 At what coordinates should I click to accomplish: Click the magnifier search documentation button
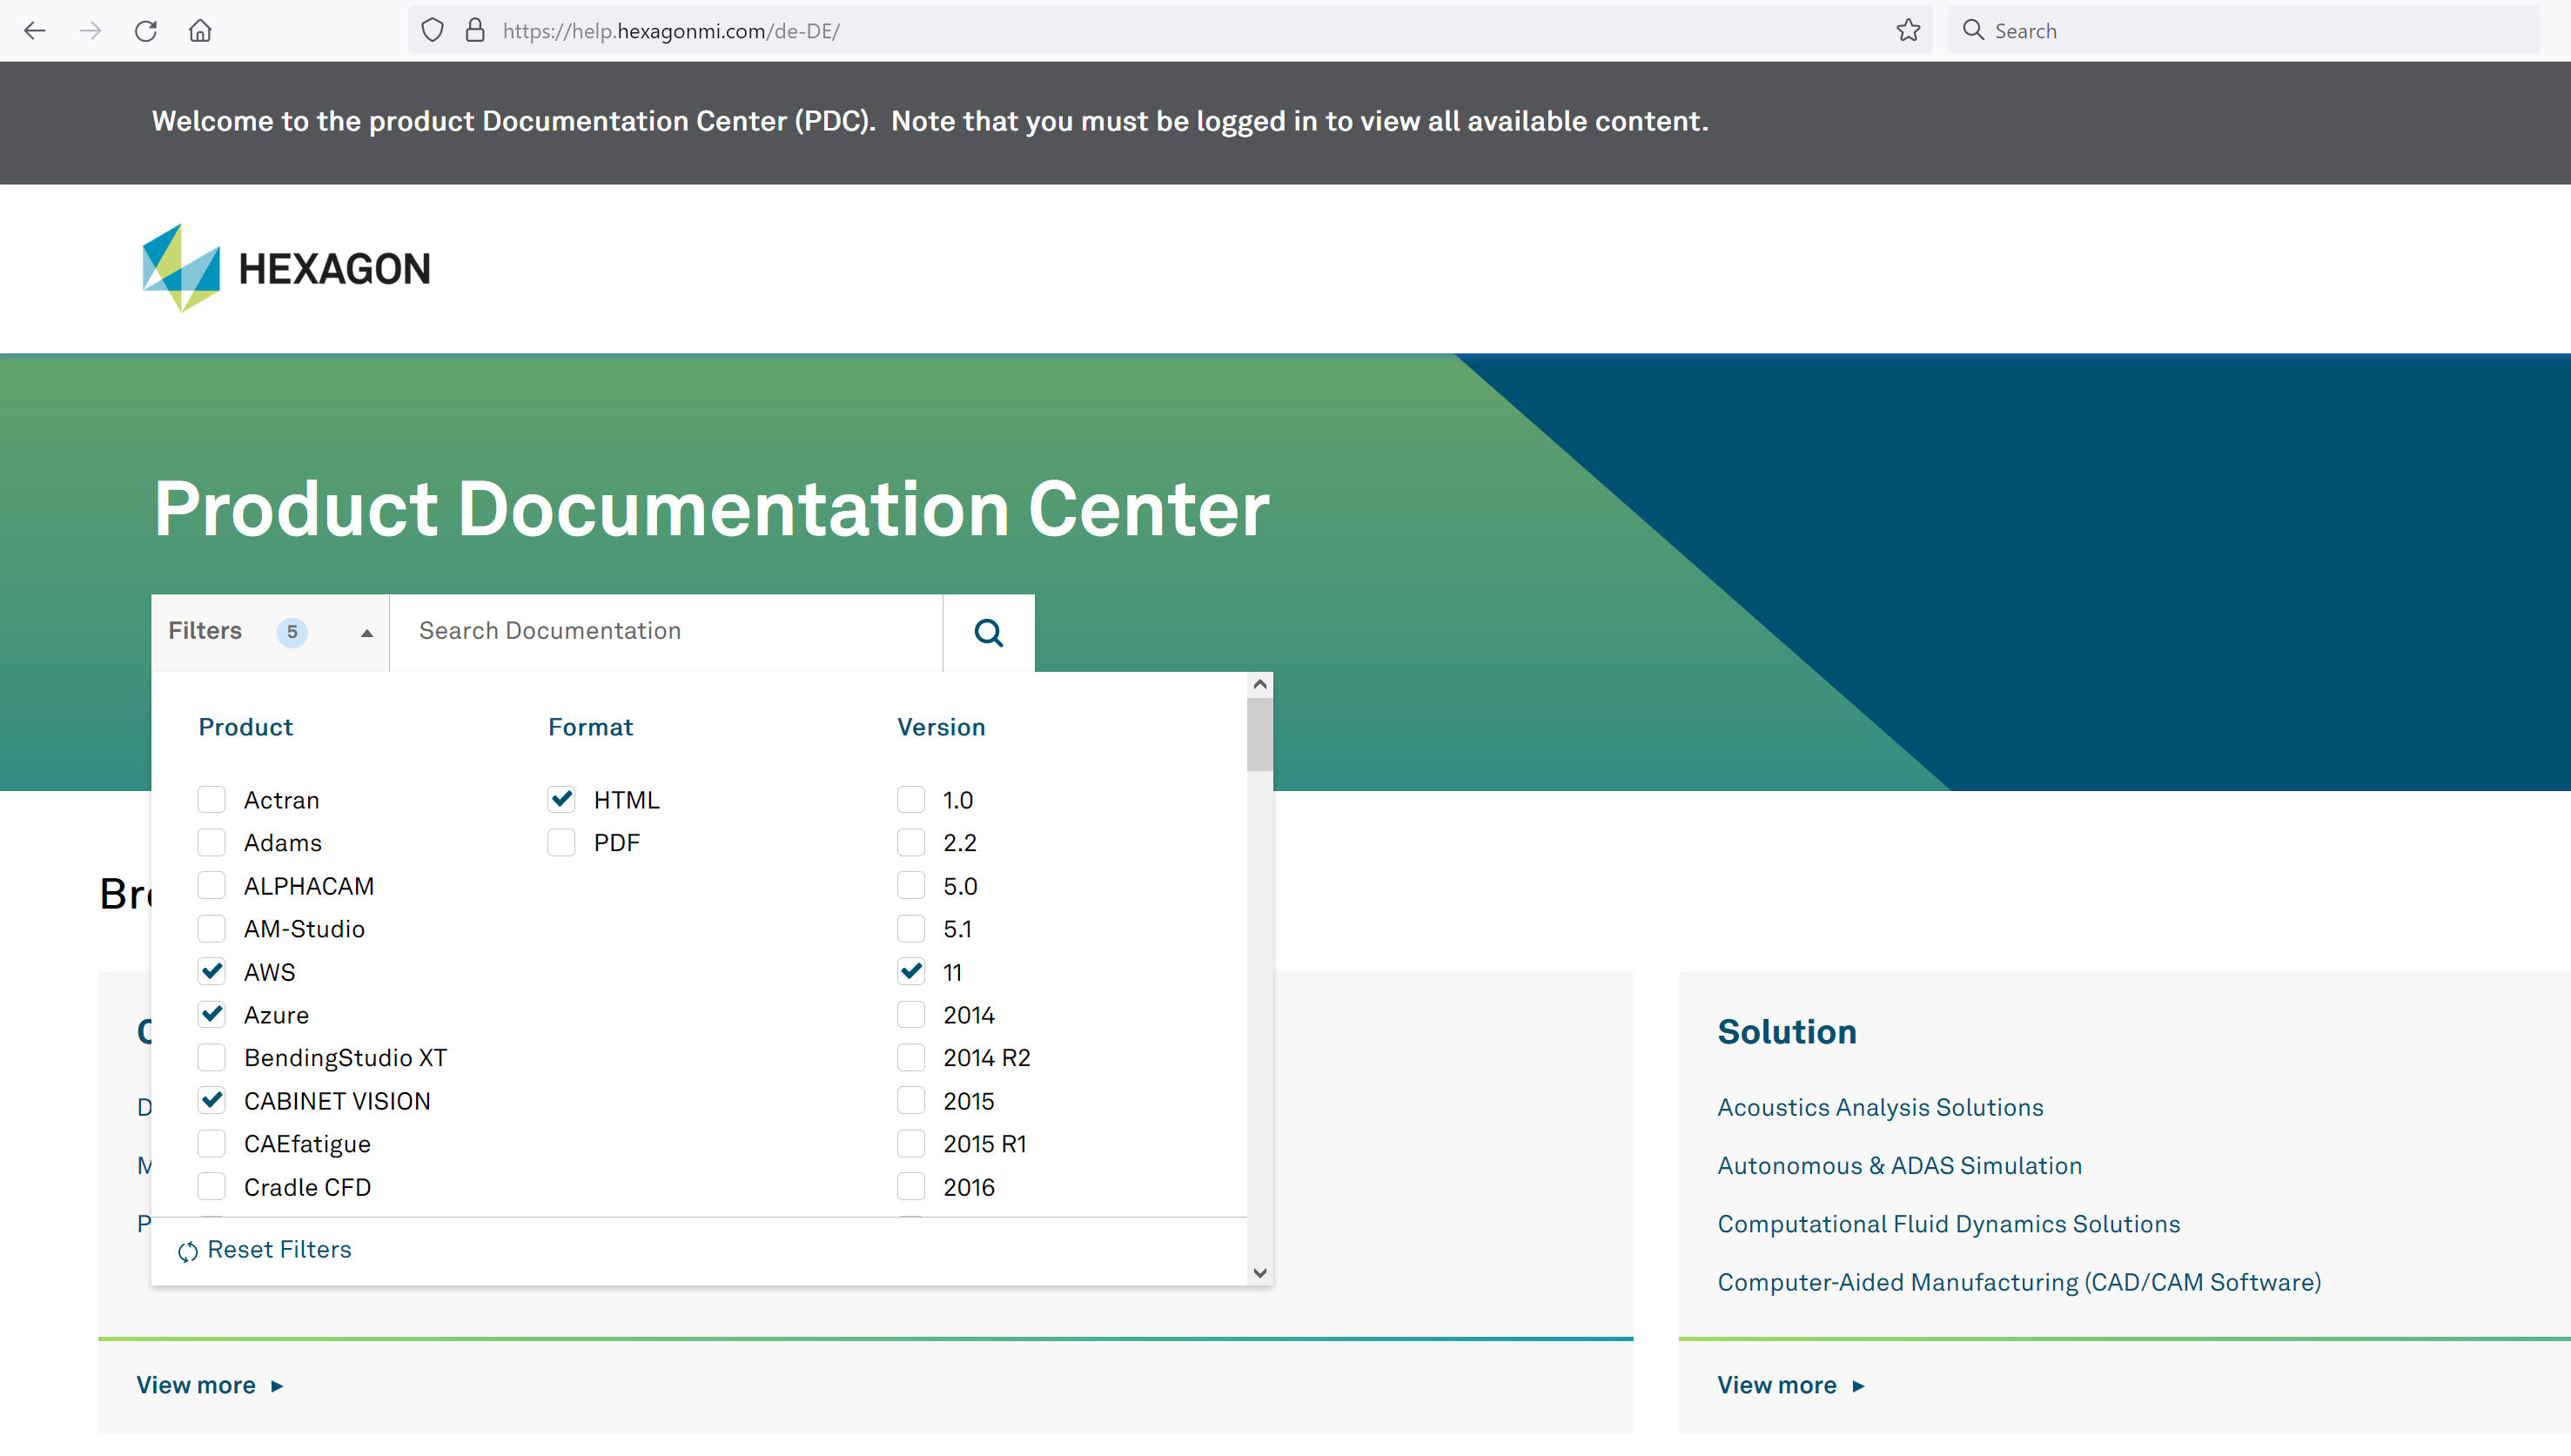tap(988, 632)
